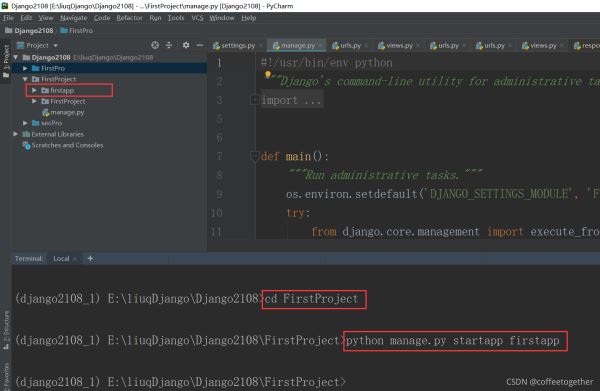The height and width of the screenshot is (391, 600).
Task: Expand the firstapp folder
Action: coord(34,90)
